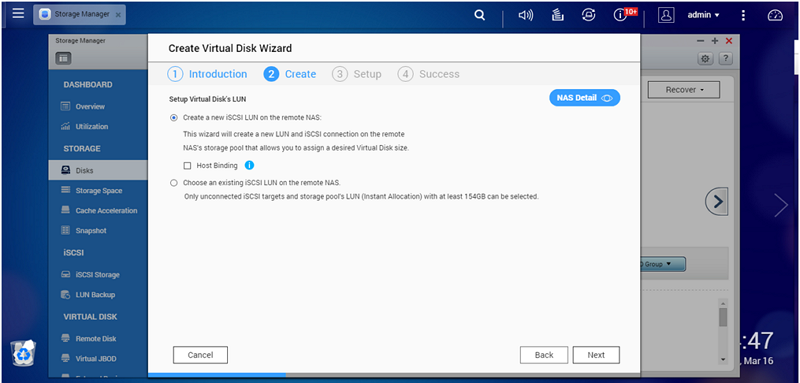
Task: Select the Storage Manager taskbar tab
Action: (x=79, y=15)
